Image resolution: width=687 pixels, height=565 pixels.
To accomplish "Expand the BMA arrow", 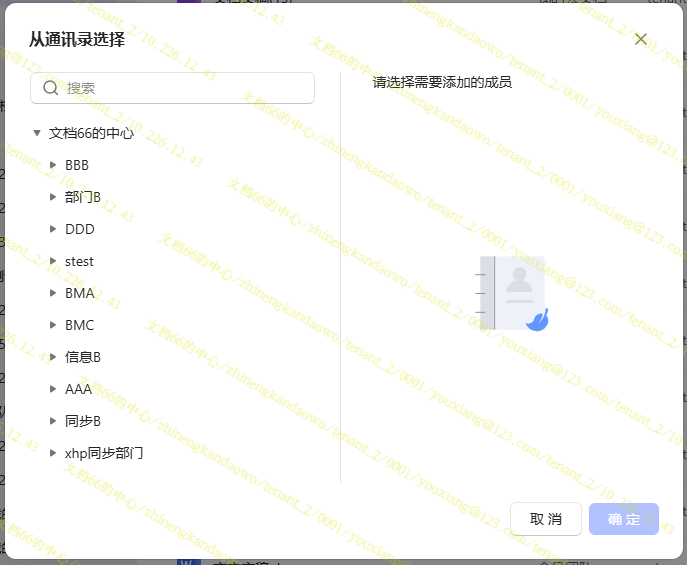I will point(53,293).
